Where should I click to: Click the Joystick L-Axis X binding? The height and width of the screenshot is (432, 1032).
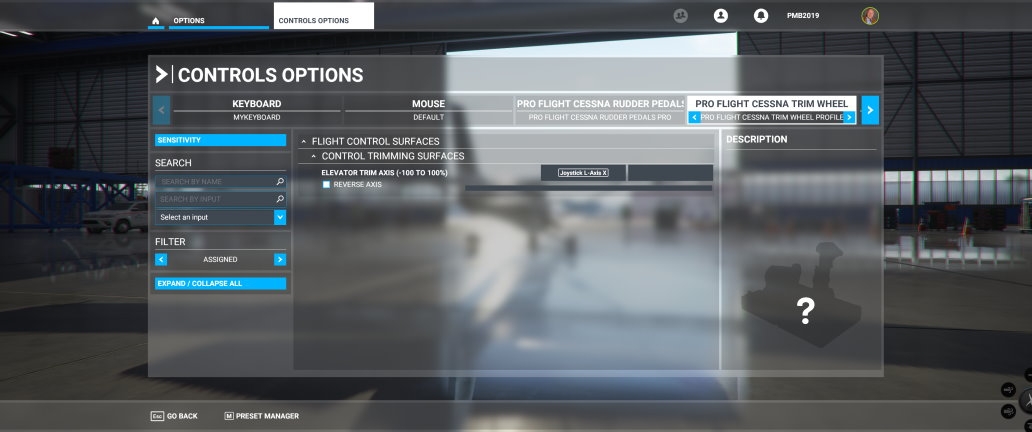(x=583, y=173)
